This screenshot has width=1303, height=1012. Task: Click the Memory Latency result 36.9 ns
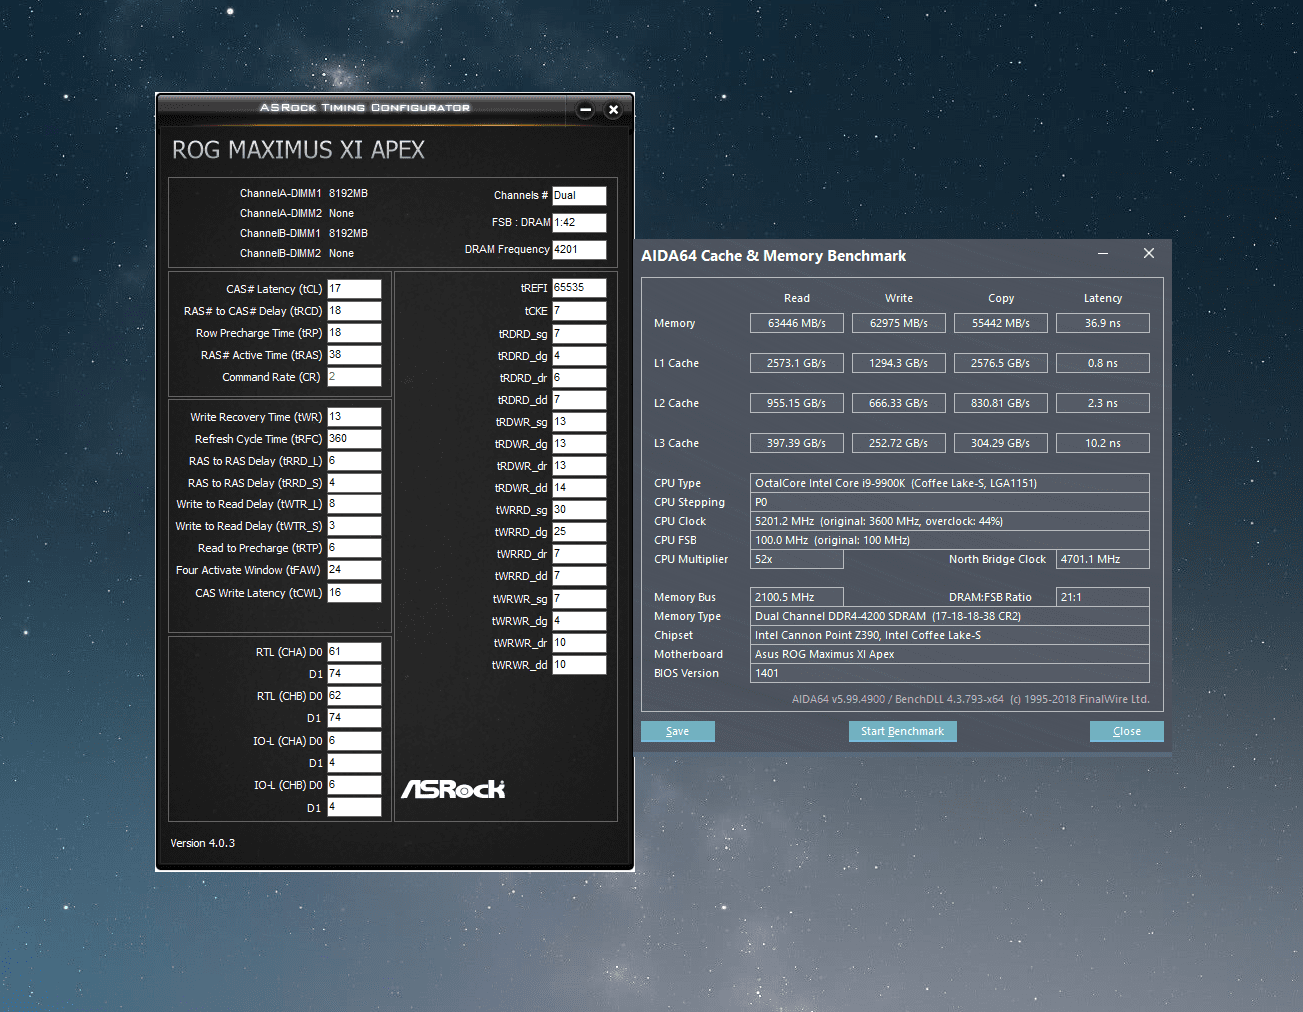1103,323
